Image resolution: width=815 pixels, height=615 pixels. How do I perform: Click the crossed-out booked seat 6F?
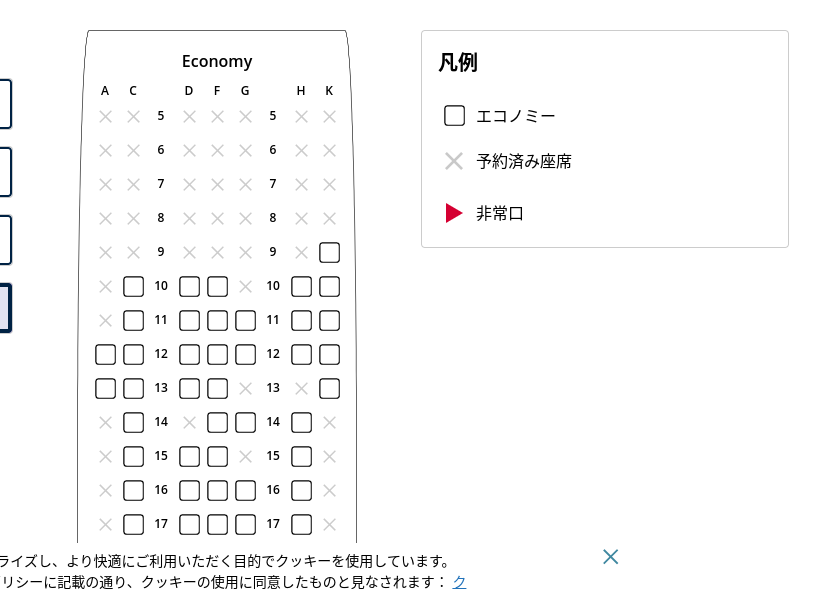click(217, 150)
